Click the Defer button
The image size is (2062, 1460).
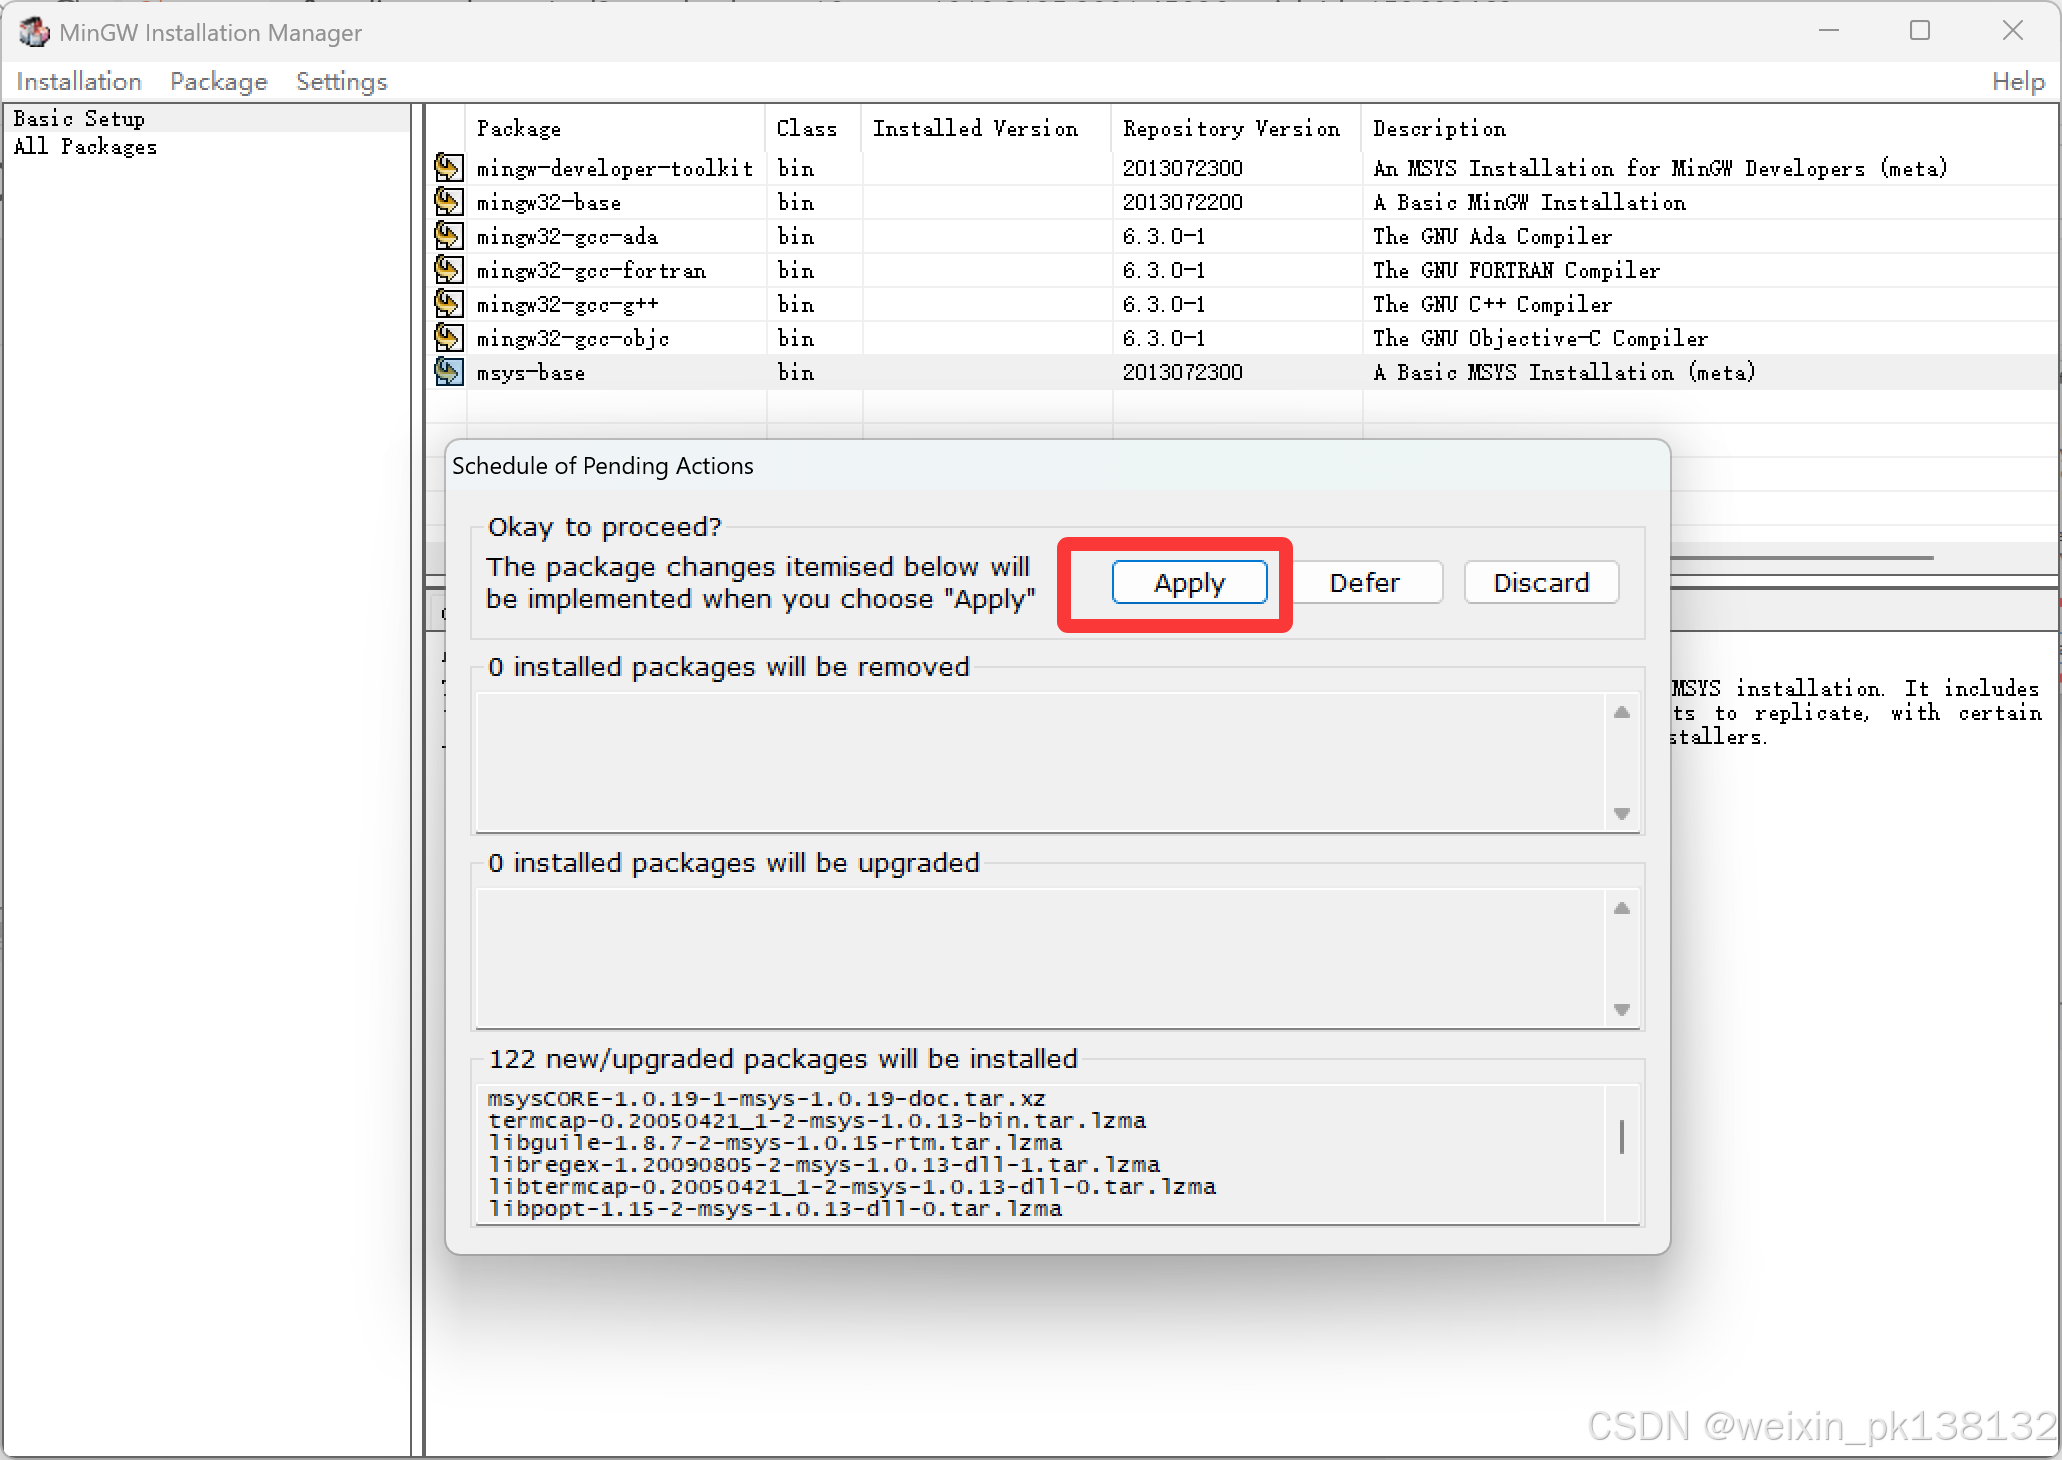tap(1364, 583)
